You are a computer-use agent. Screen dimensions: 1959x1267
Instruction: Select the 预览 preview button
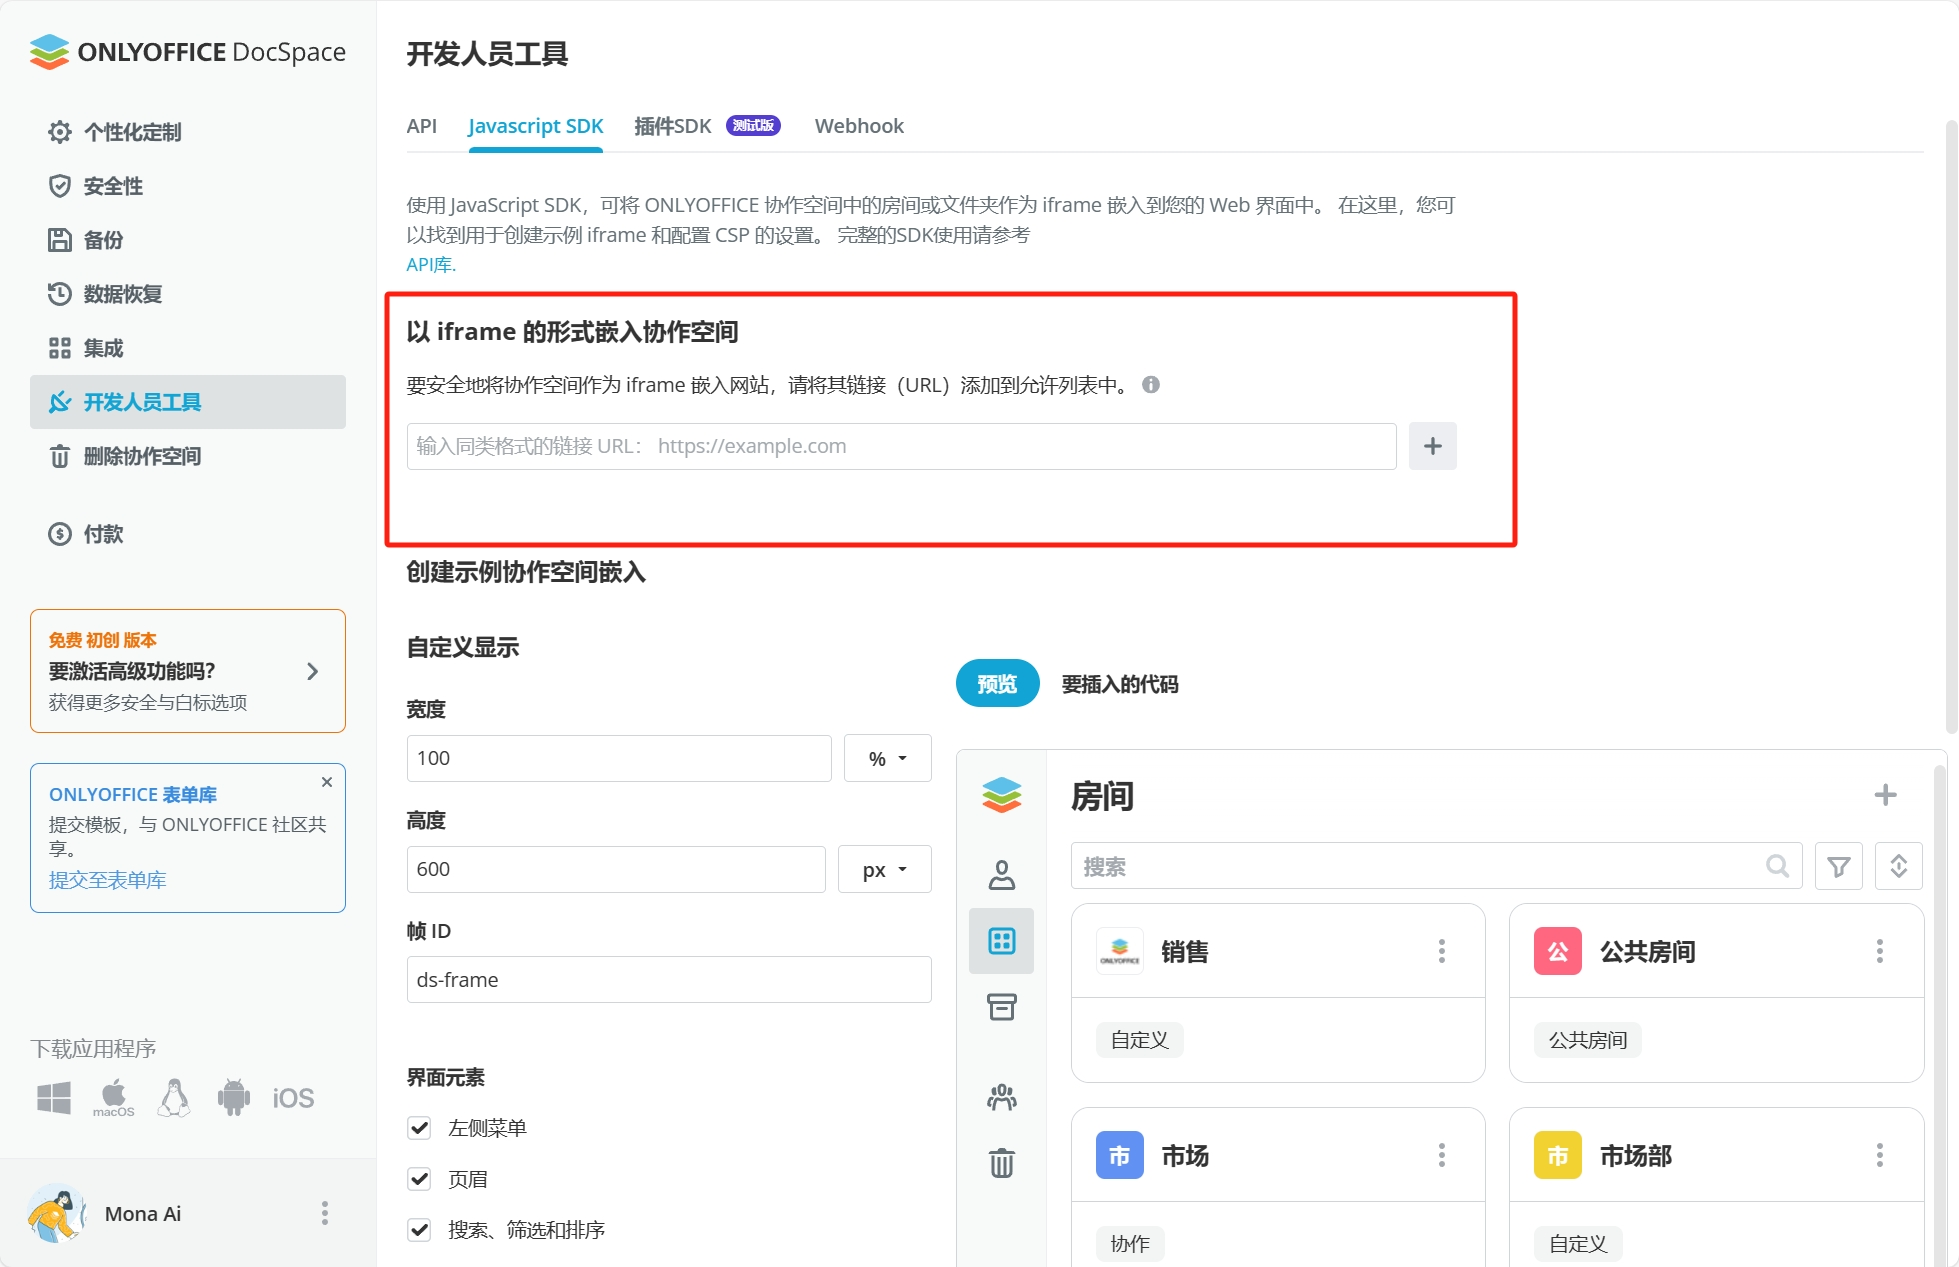(x=997, y=684)
